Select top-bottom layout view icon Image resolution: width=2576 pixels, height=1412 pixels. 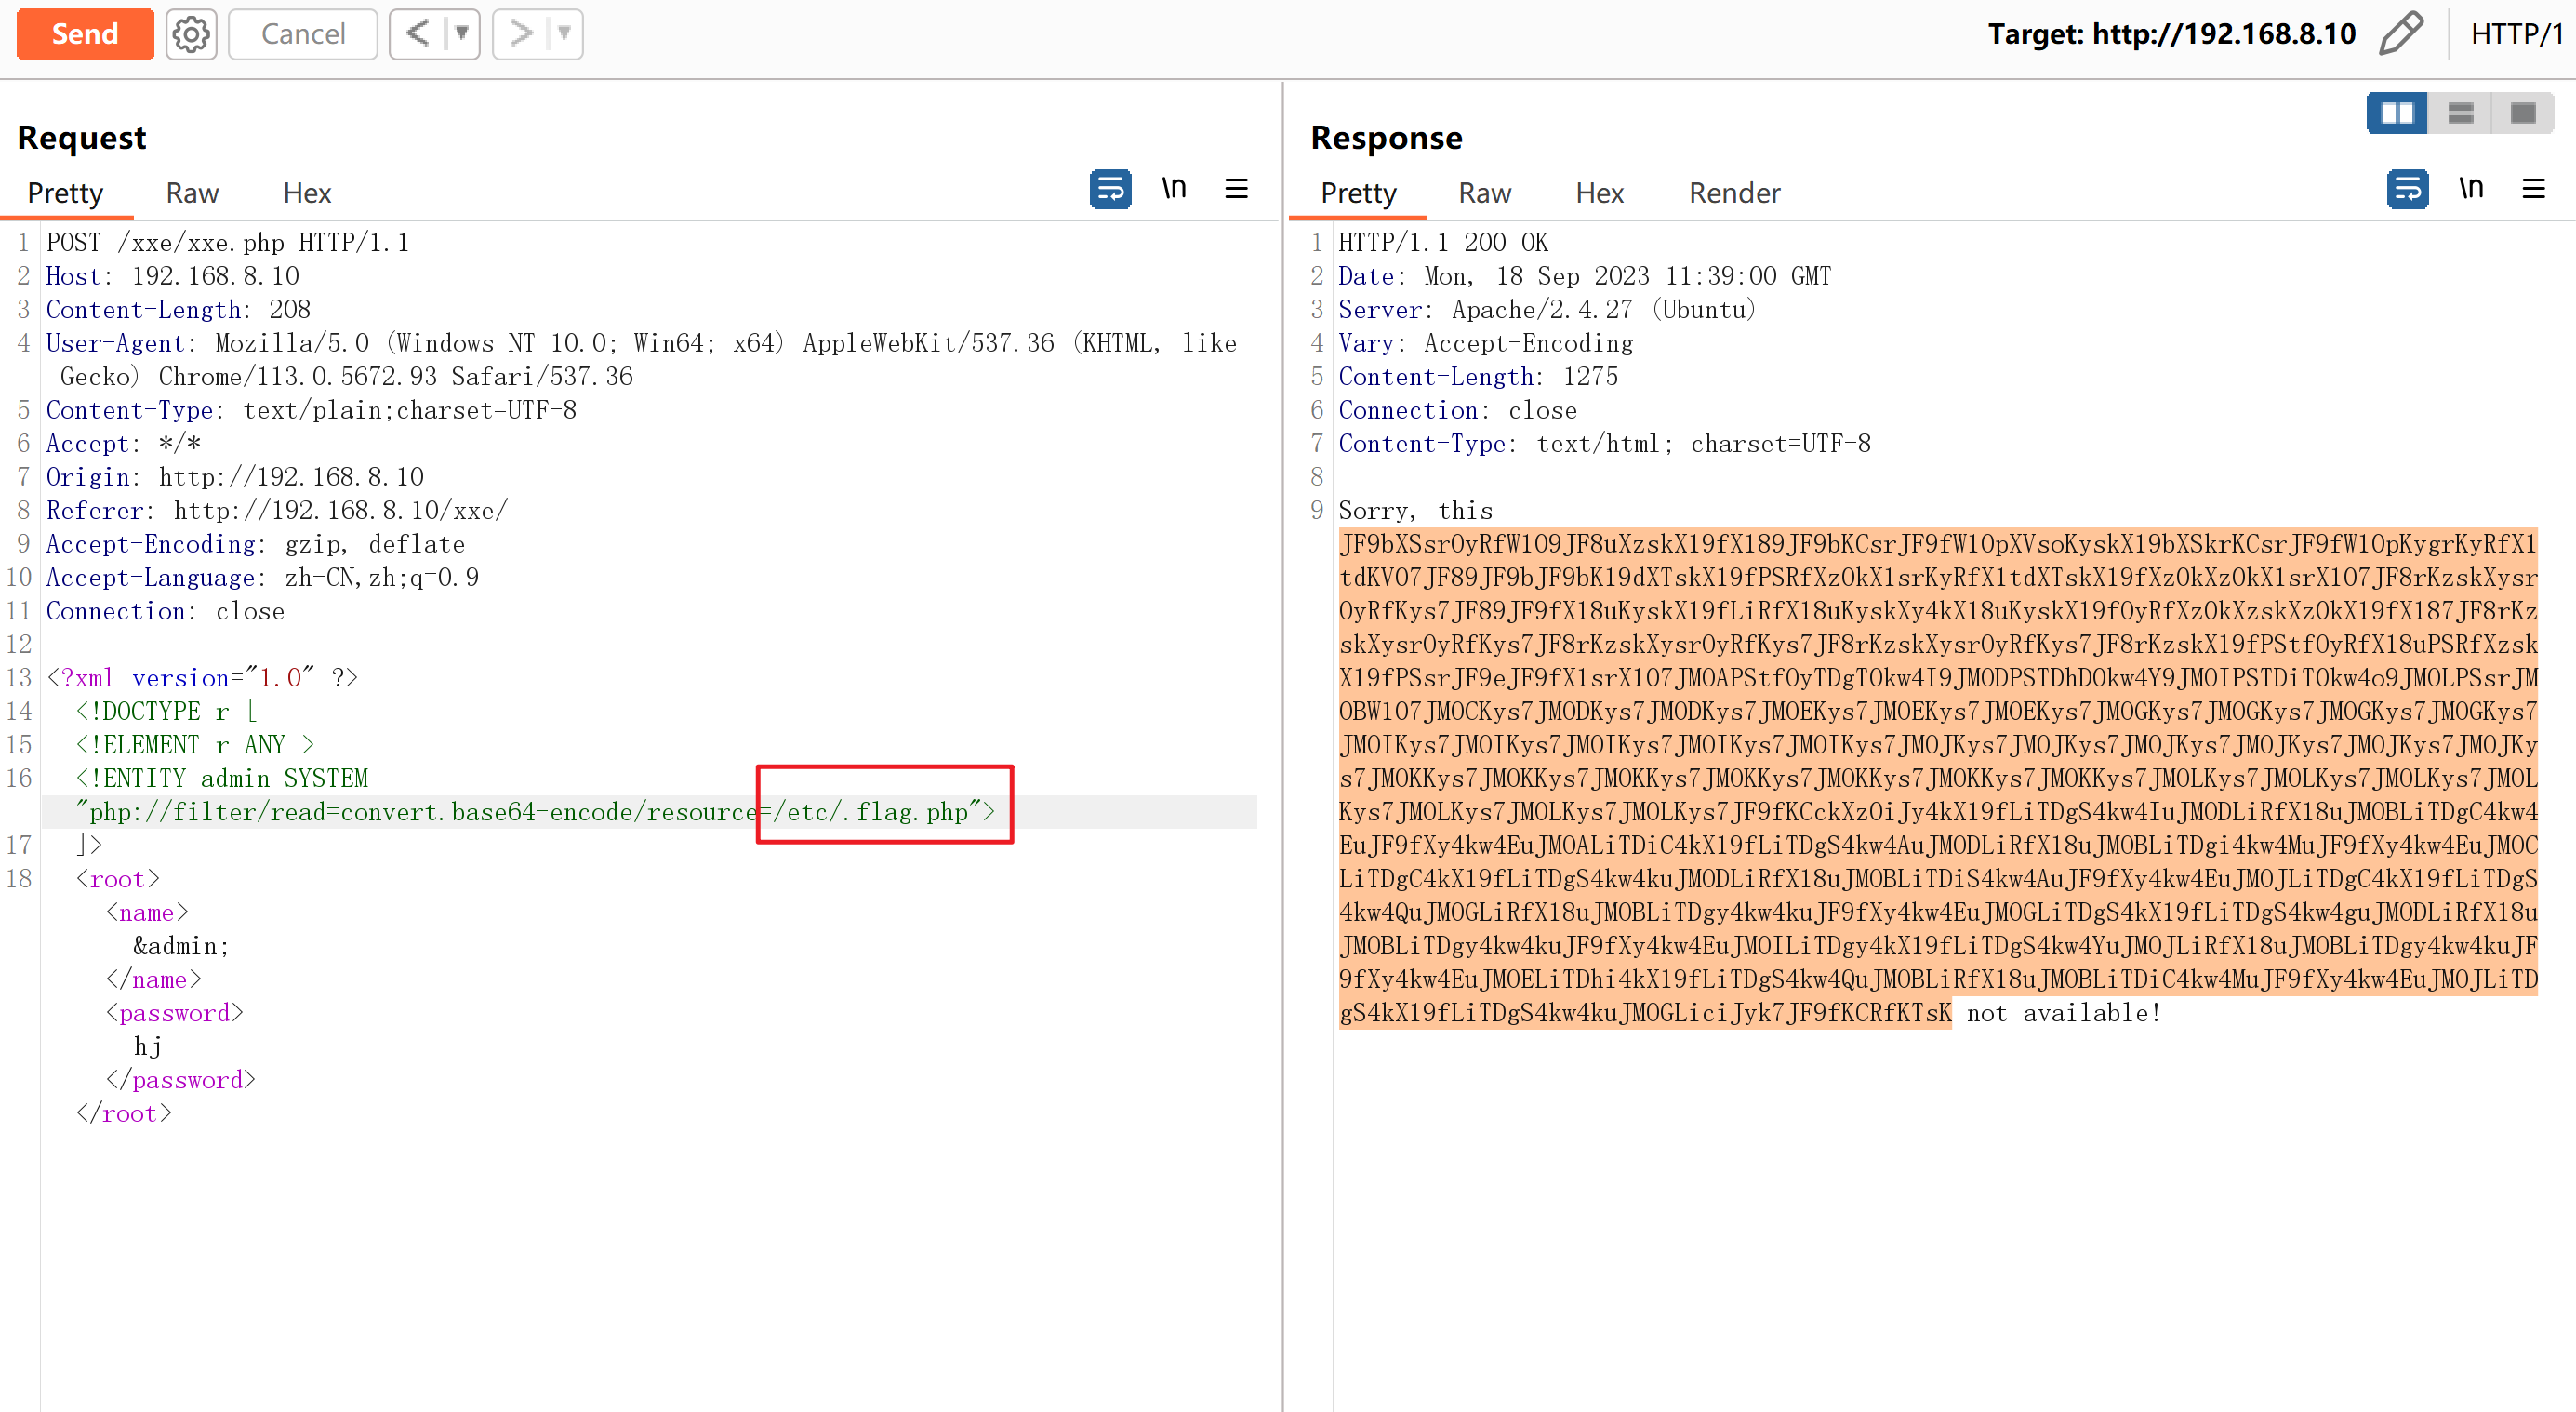pos(2460,113)
